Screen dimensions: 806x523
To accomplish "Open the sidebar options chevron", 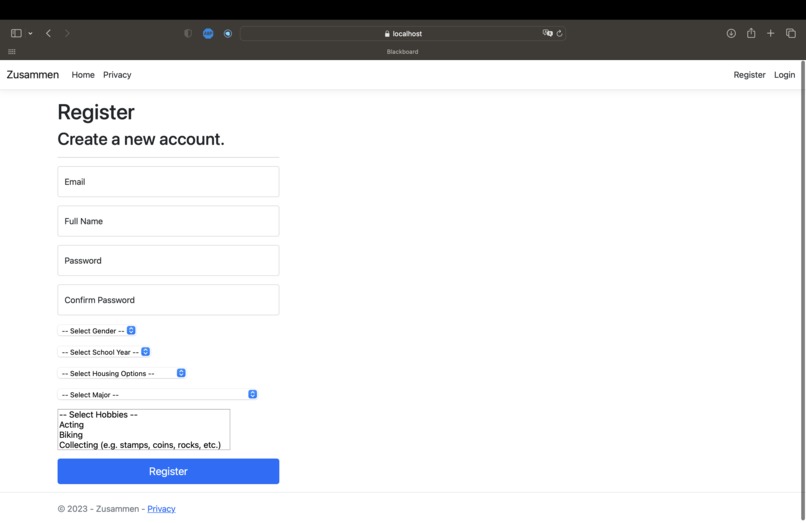I will (30, 33).
